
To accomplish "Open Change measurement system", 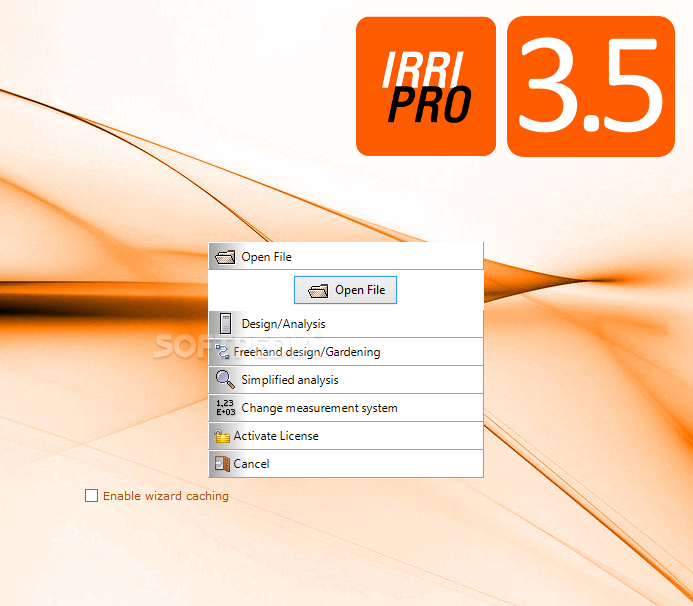I will tap(346, 408).
